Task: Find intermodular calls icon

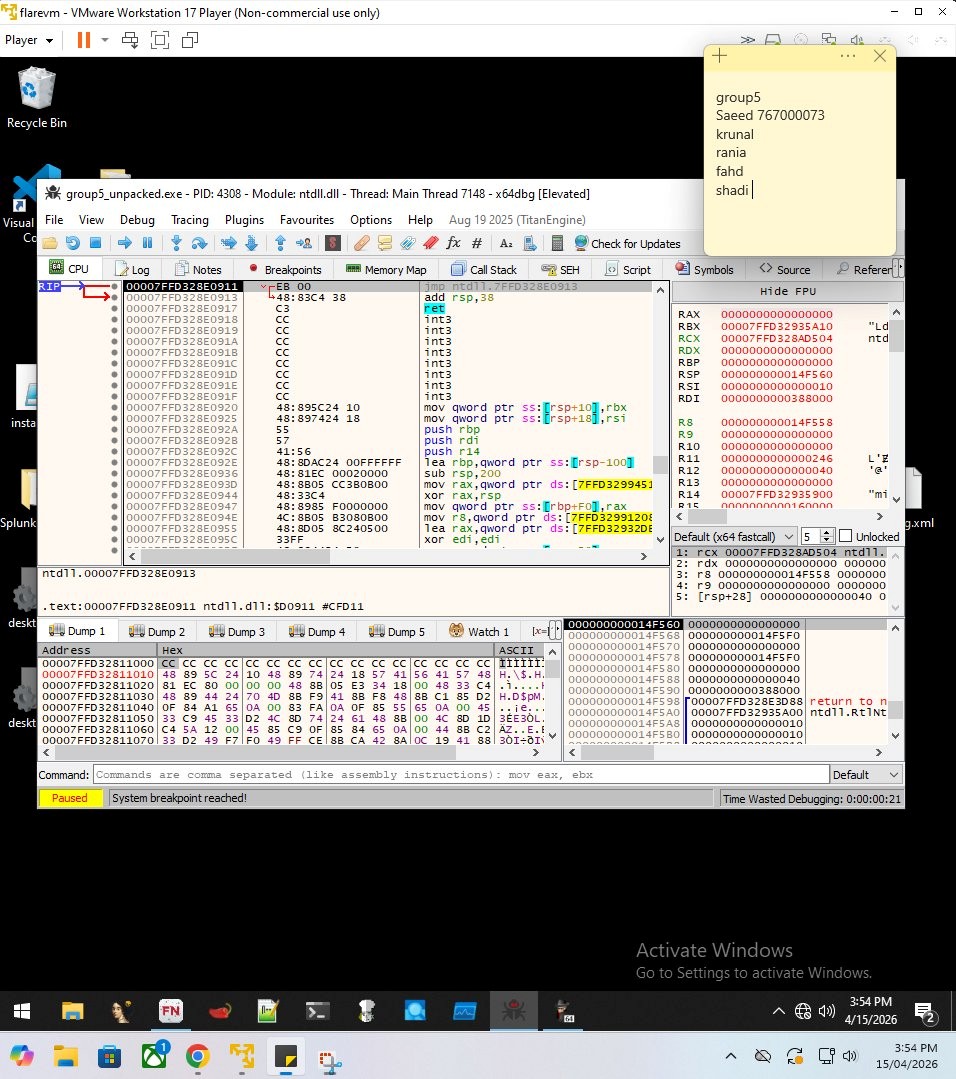Action: click(529, 243)
